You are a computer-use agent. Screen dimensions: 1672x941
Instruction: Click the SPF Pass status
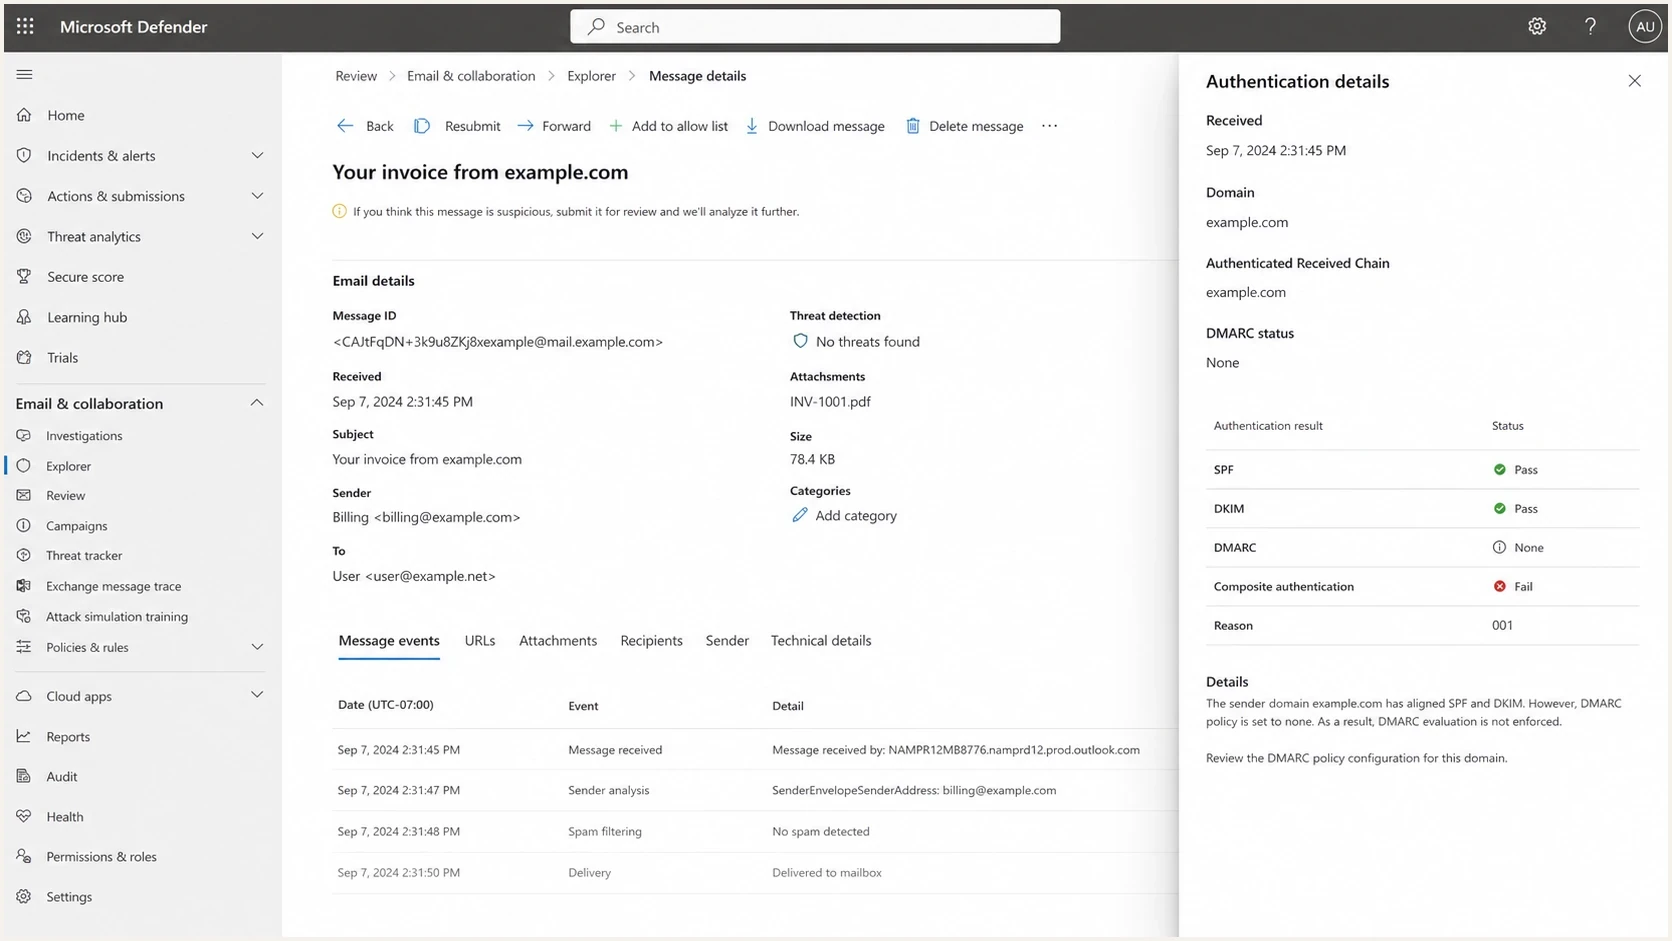point(1515,470)
